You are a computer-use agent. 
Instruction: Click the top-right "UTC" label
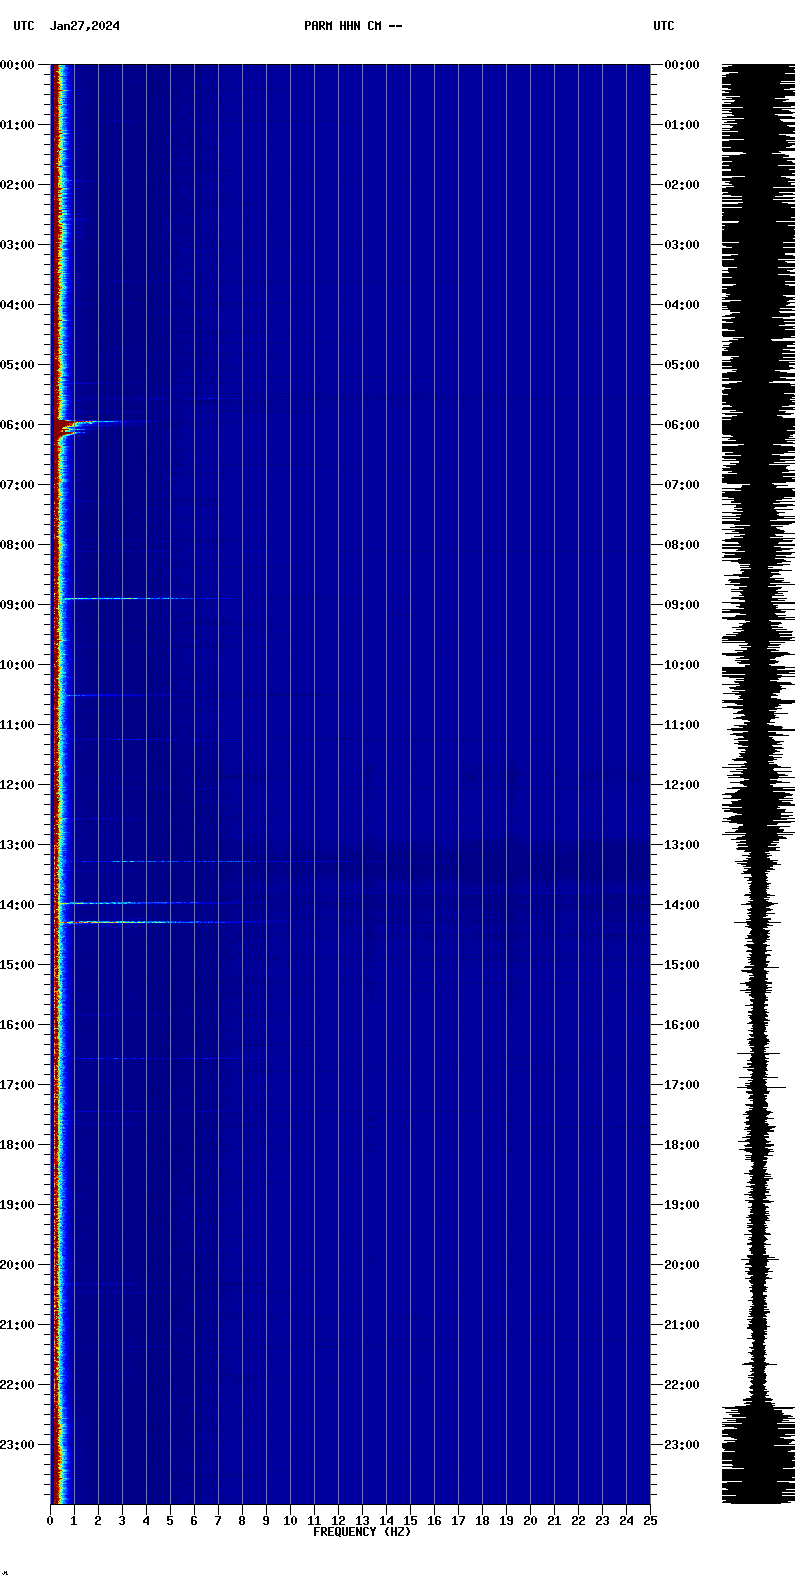pyautogui.click(x=663, y=26)
